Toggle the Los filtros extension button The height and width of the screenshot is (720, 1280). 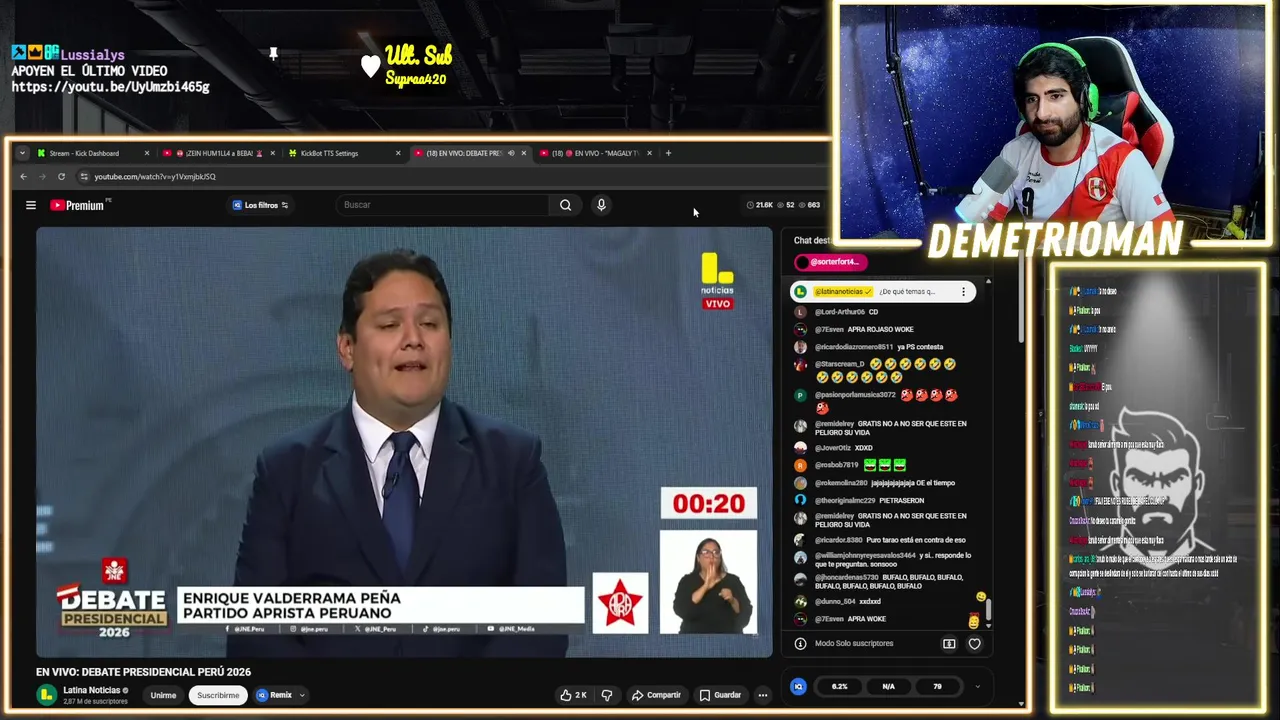[x=260, y=205]
